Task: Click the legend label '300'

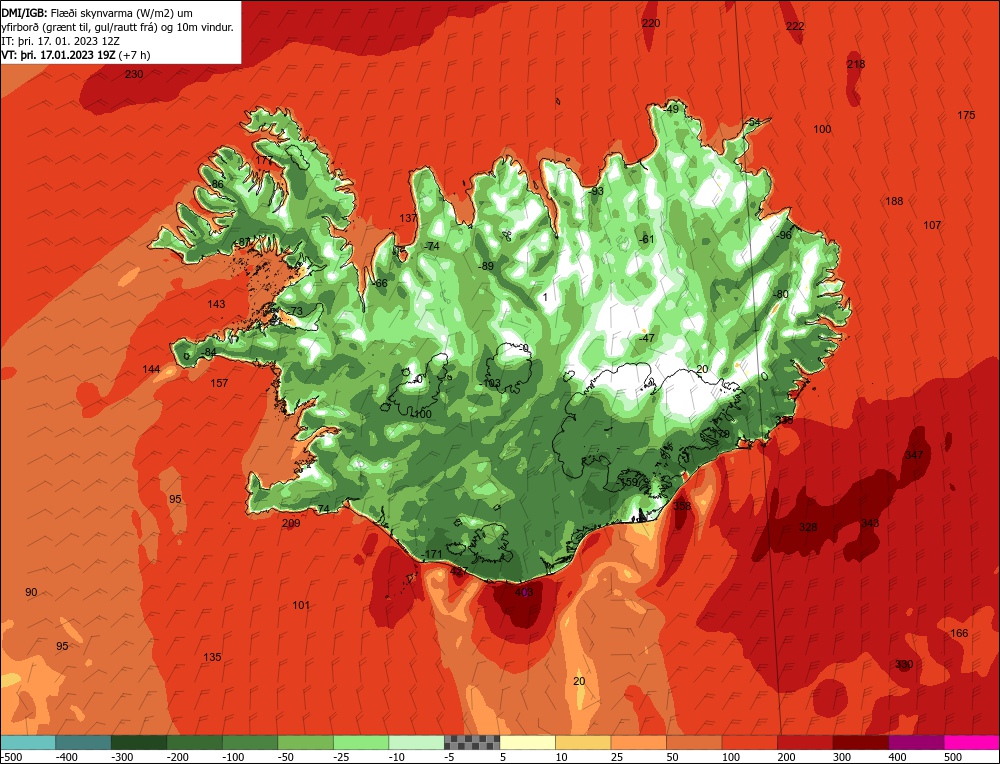Action: (842, 757)
